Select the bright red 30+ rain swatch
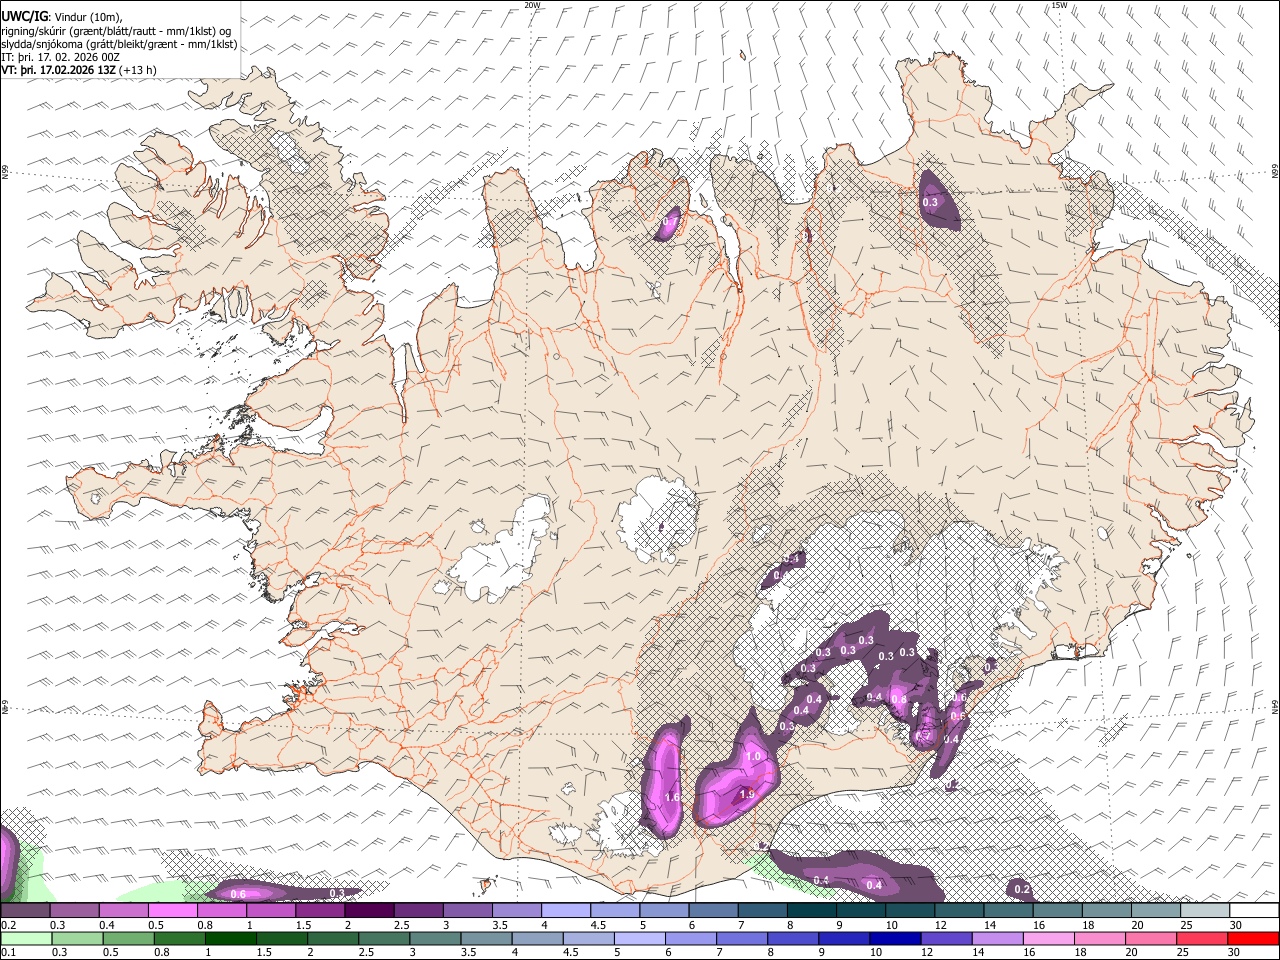This screenshot has height=960, width=1280. coord(1254,939)
